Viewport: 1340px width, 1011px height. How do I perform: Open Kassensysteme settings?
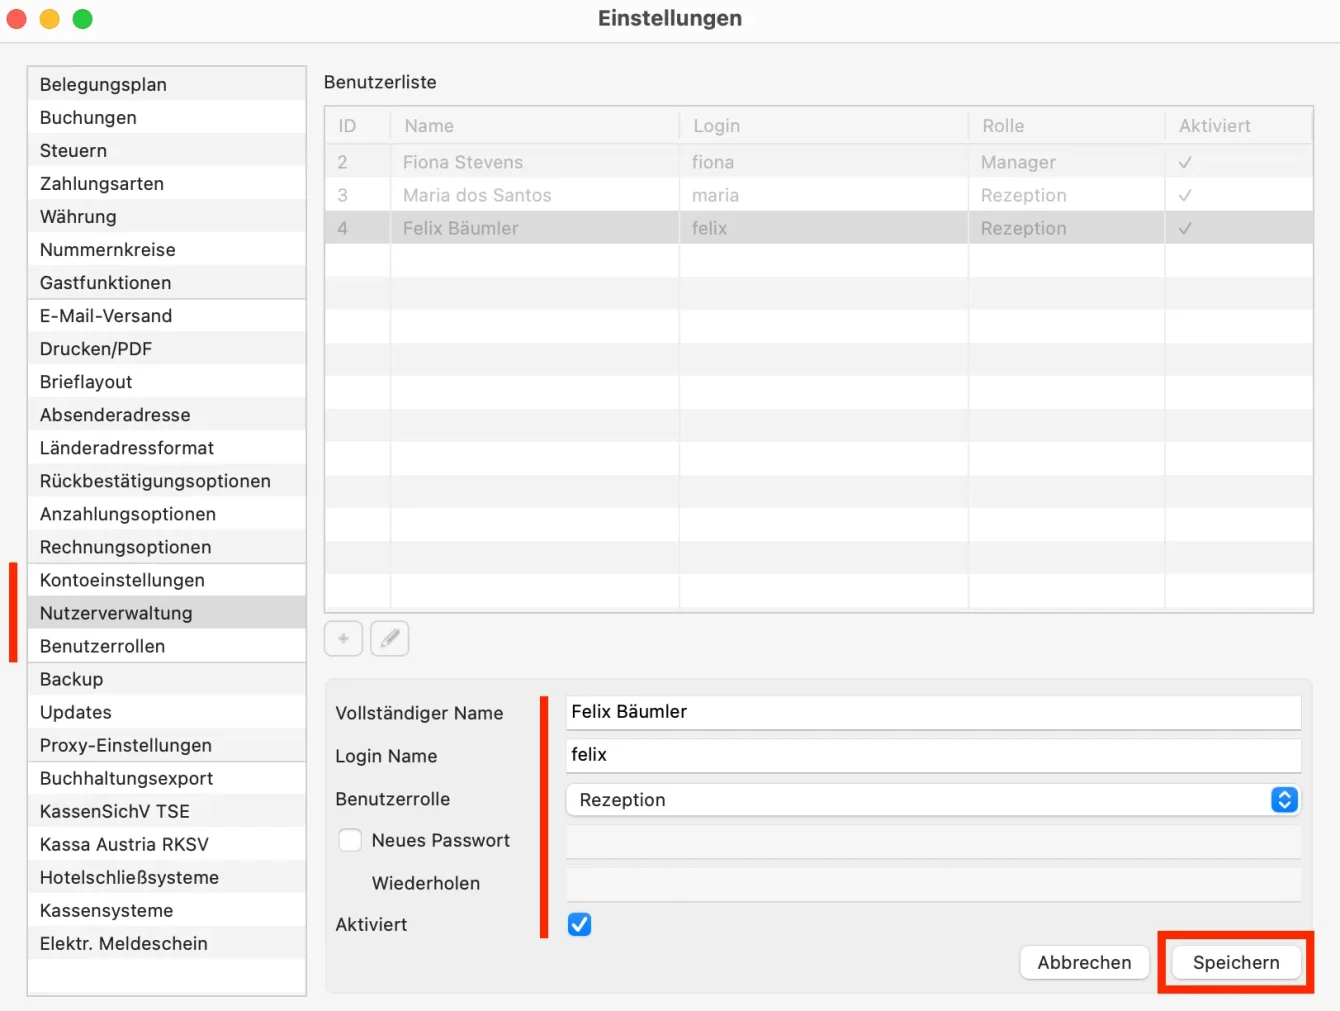[167, 909]
